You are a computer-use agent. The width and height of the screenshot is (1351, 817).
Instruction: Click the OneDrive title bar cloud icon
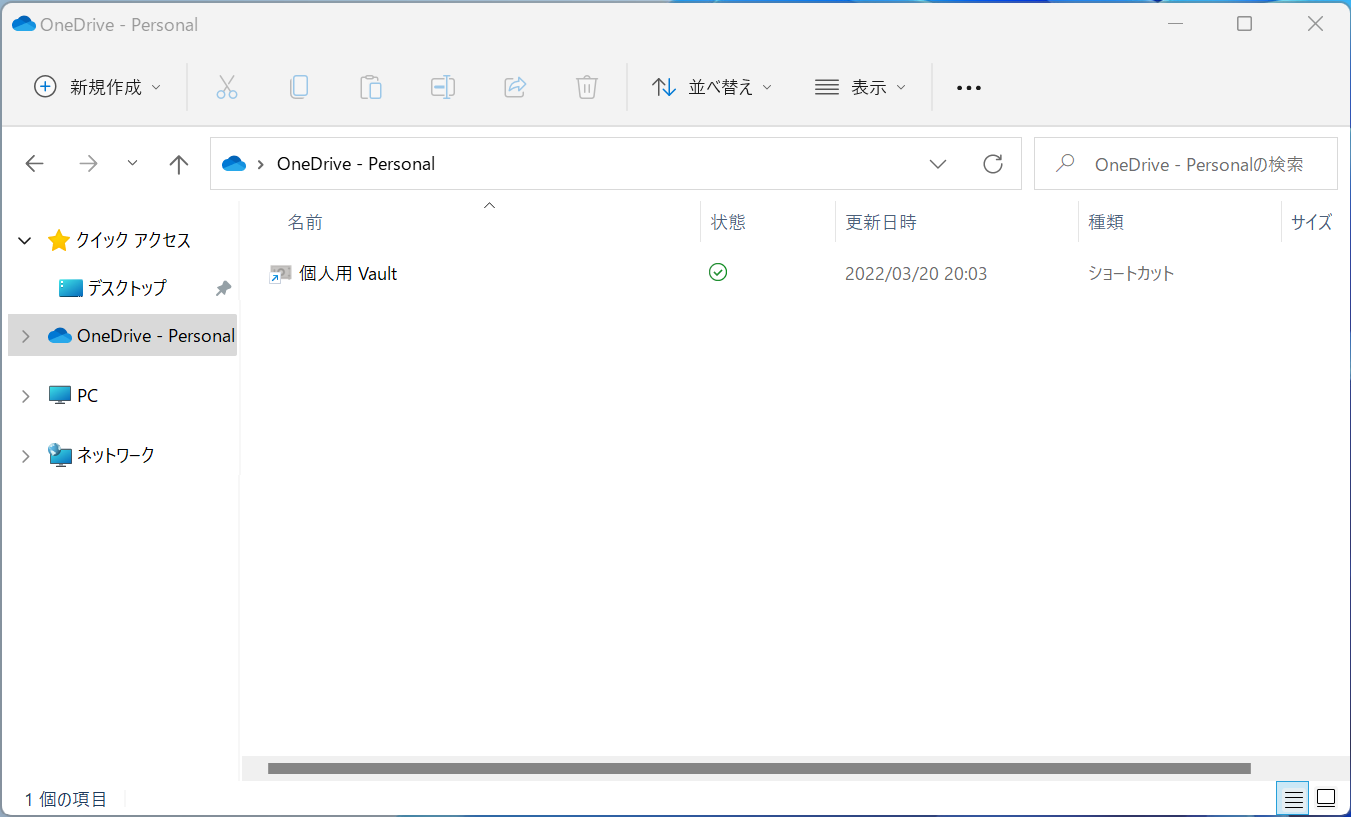[23, 24]
